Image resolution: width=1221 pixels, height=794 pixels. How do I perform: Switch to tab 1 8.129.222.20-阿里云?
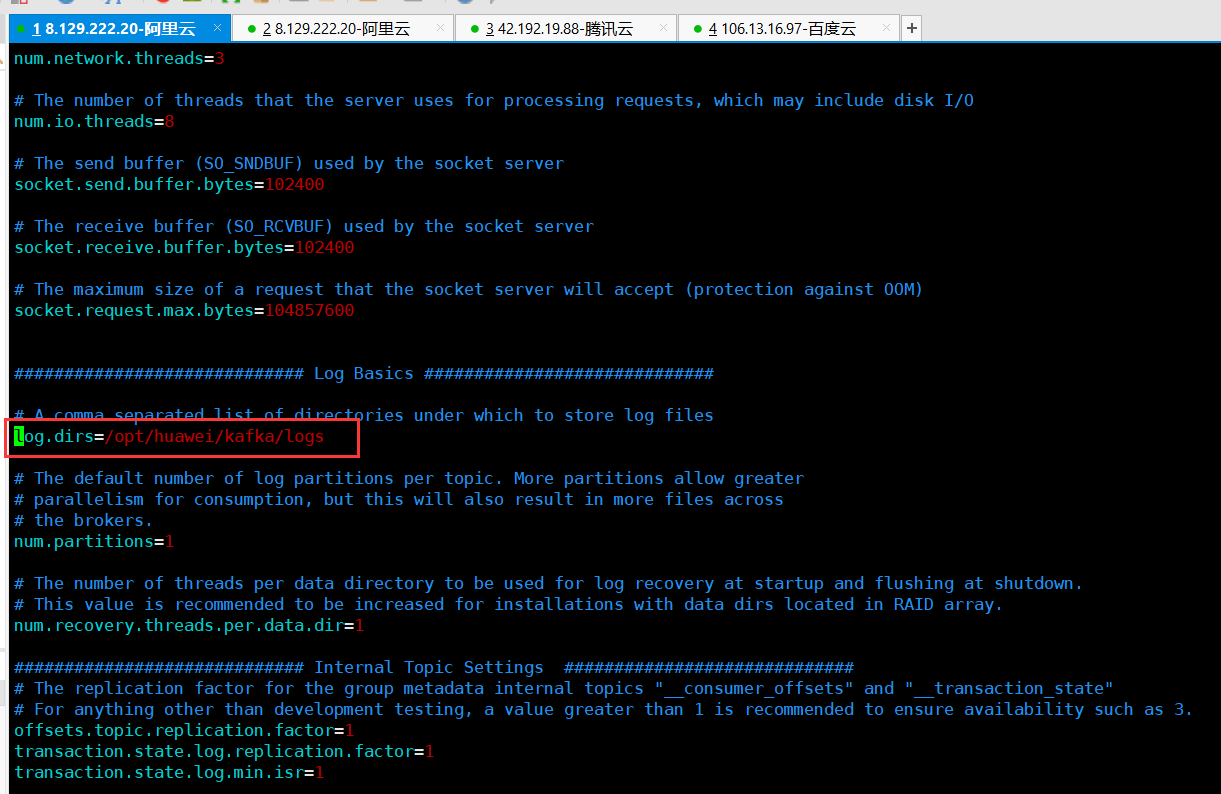point(122,29)
